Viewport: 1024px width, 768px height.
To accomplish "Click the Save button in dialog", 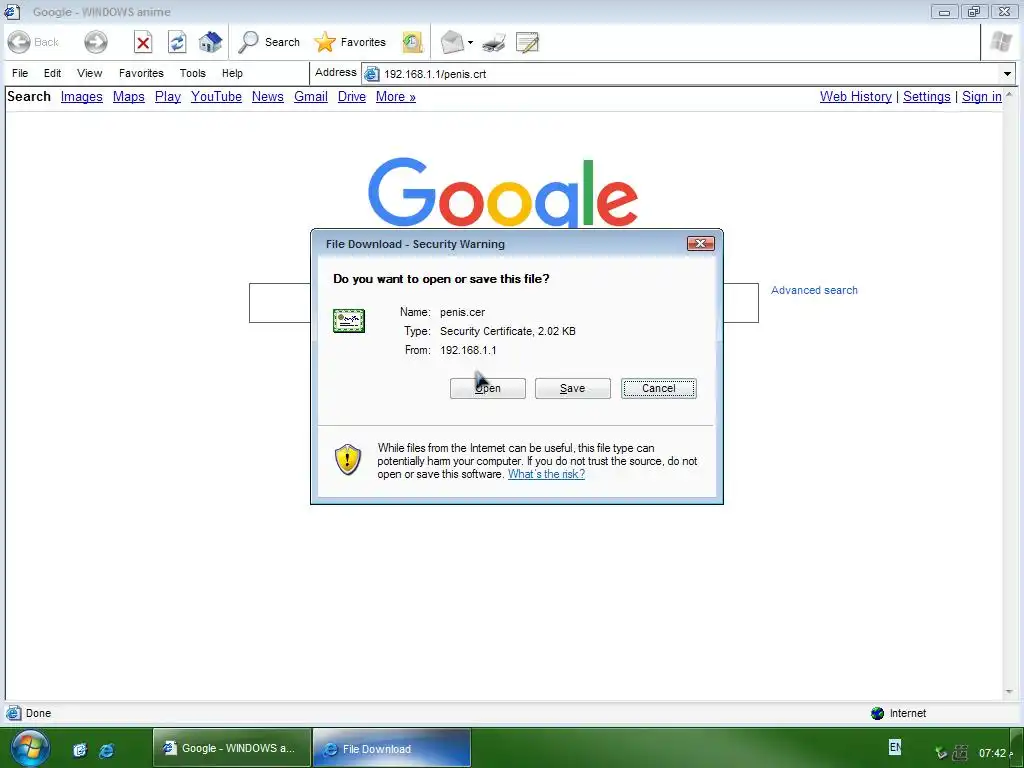I will point(573,388).
